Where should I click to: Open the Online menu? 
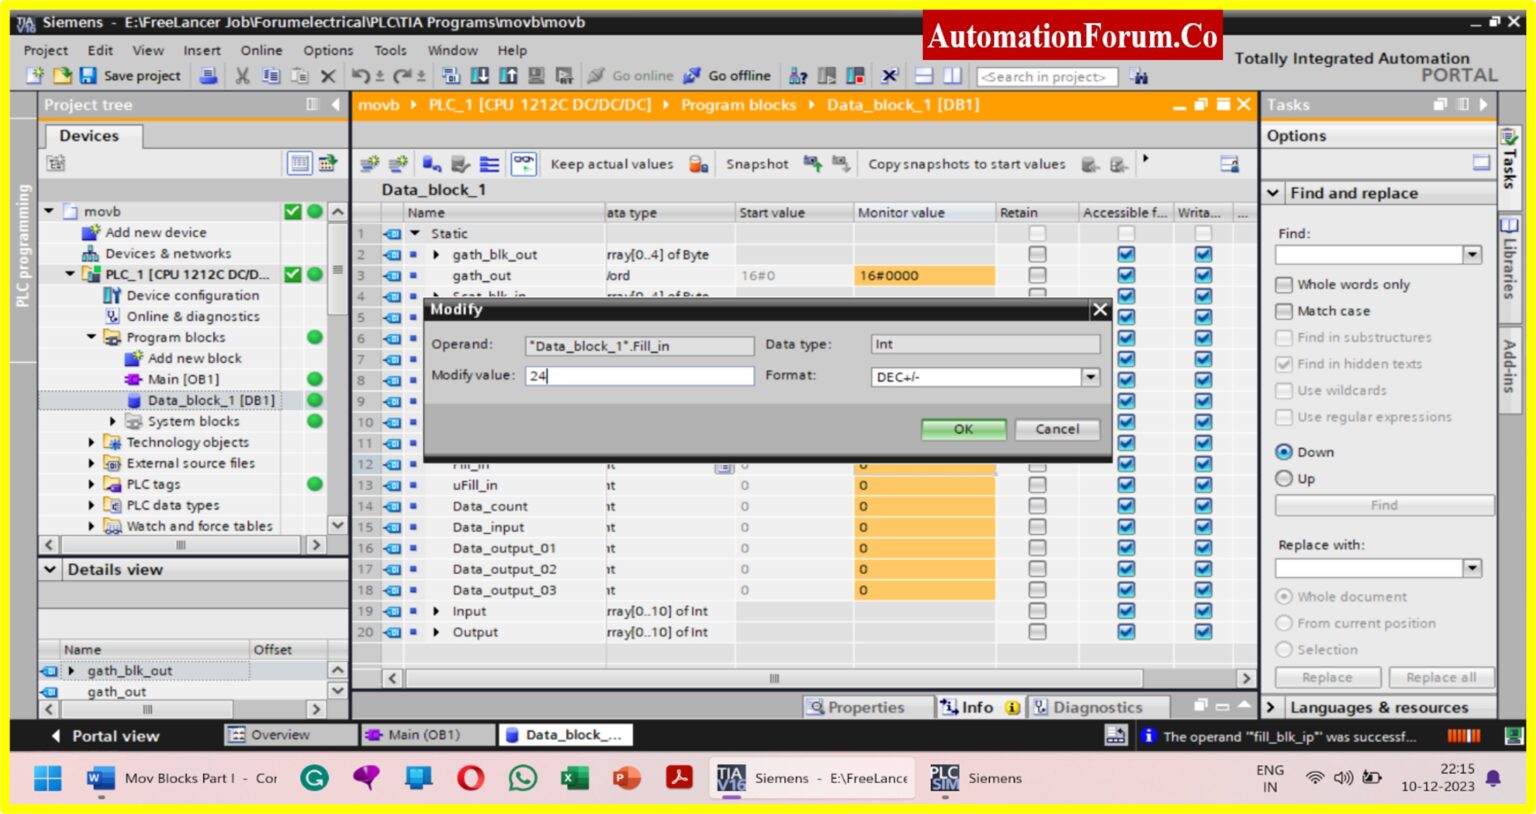(x=260, y=50)
